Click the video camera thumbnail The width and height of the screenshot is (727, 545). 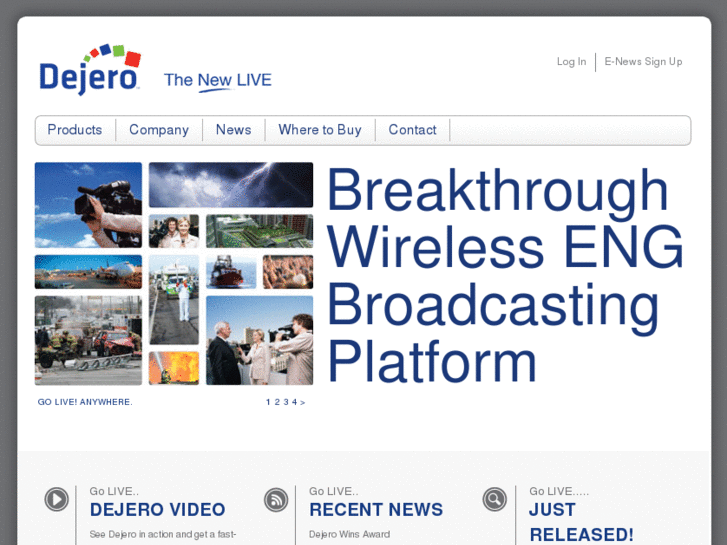pyautogui.click(x=89, y=205)
